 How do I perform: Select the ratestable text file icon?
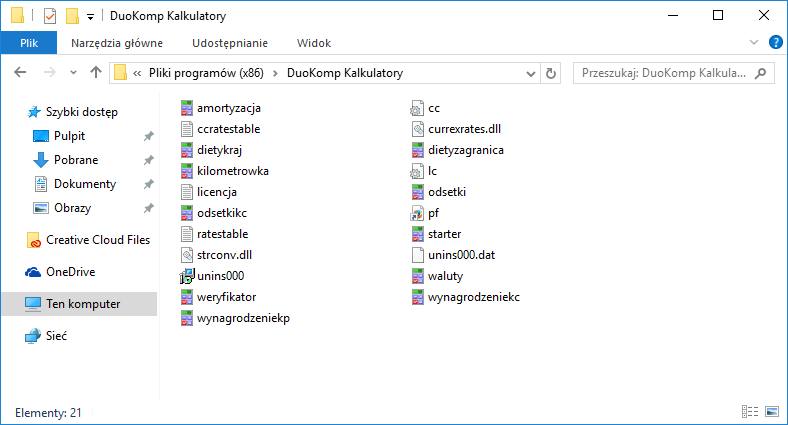point(187,235)
